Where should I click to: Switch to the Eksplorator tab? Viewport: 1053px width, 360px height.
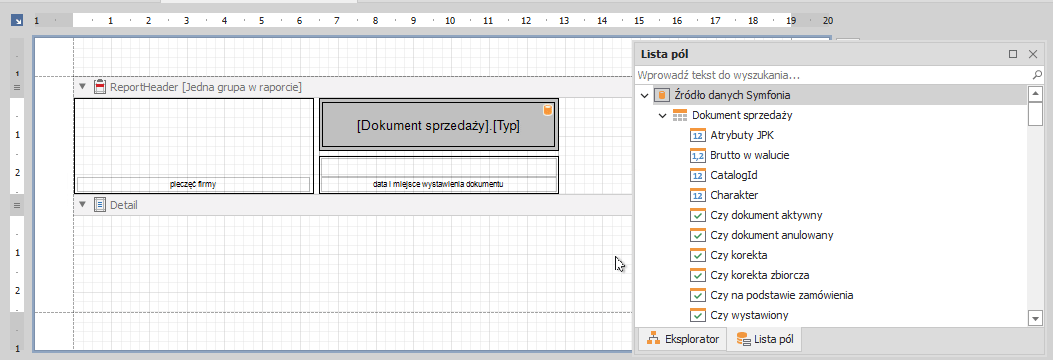coord(682,339)
